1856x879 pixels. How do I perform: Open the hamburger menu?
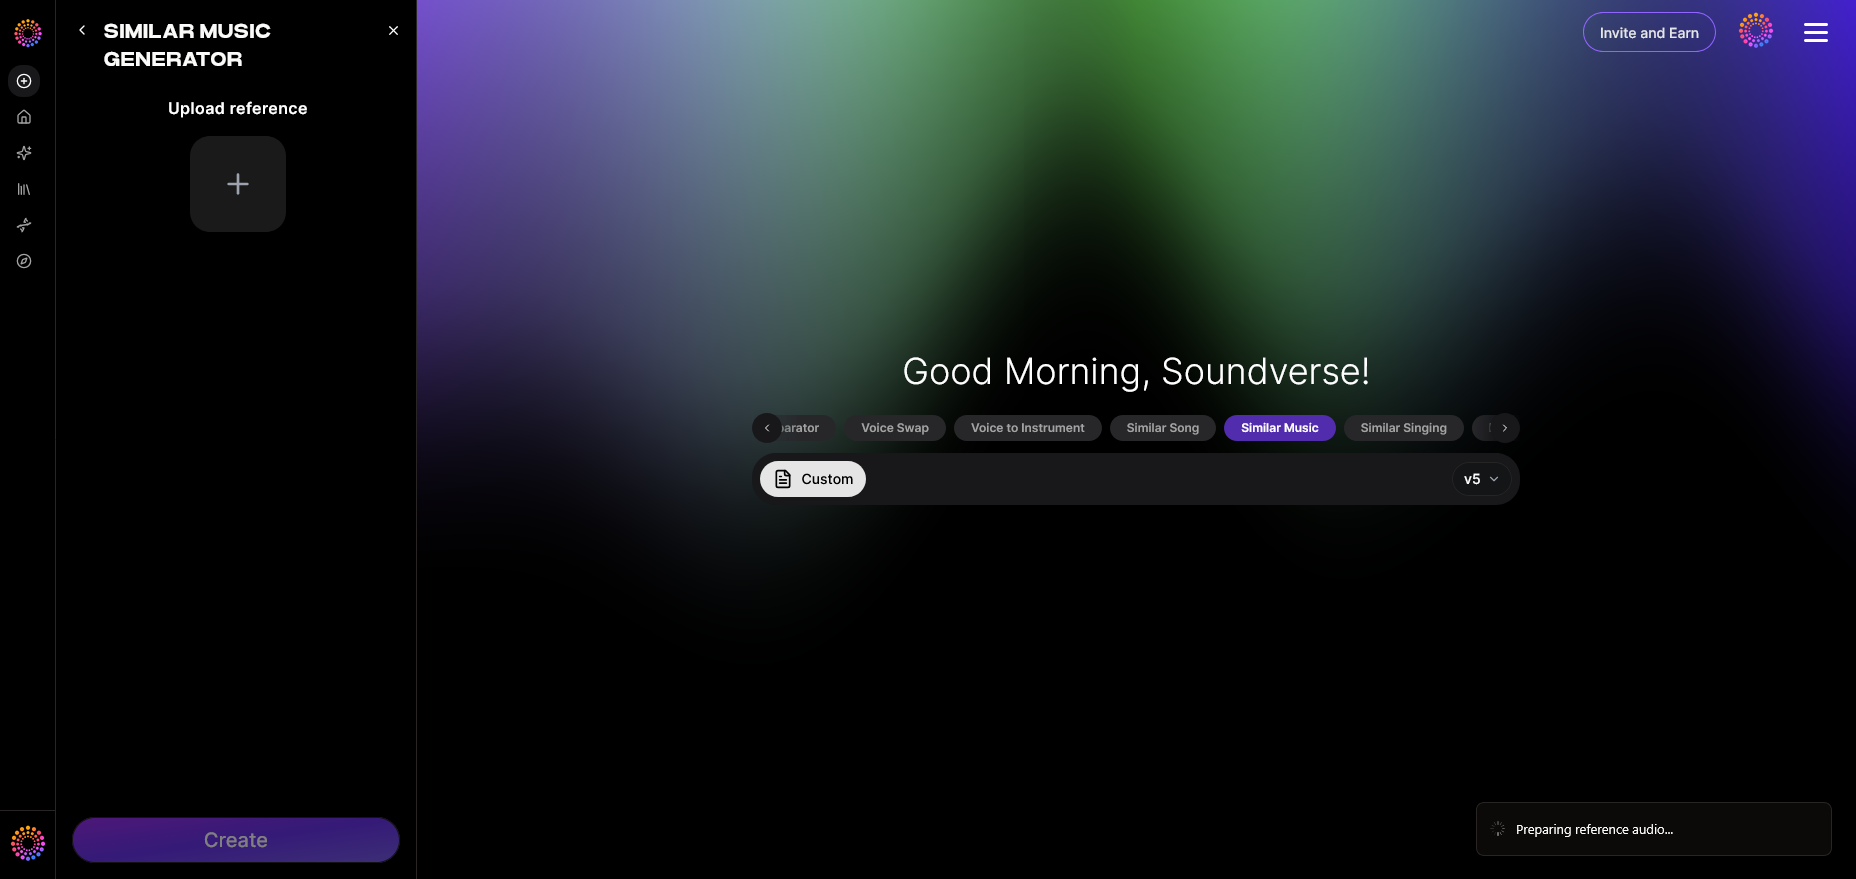[x=1816, y=33]
